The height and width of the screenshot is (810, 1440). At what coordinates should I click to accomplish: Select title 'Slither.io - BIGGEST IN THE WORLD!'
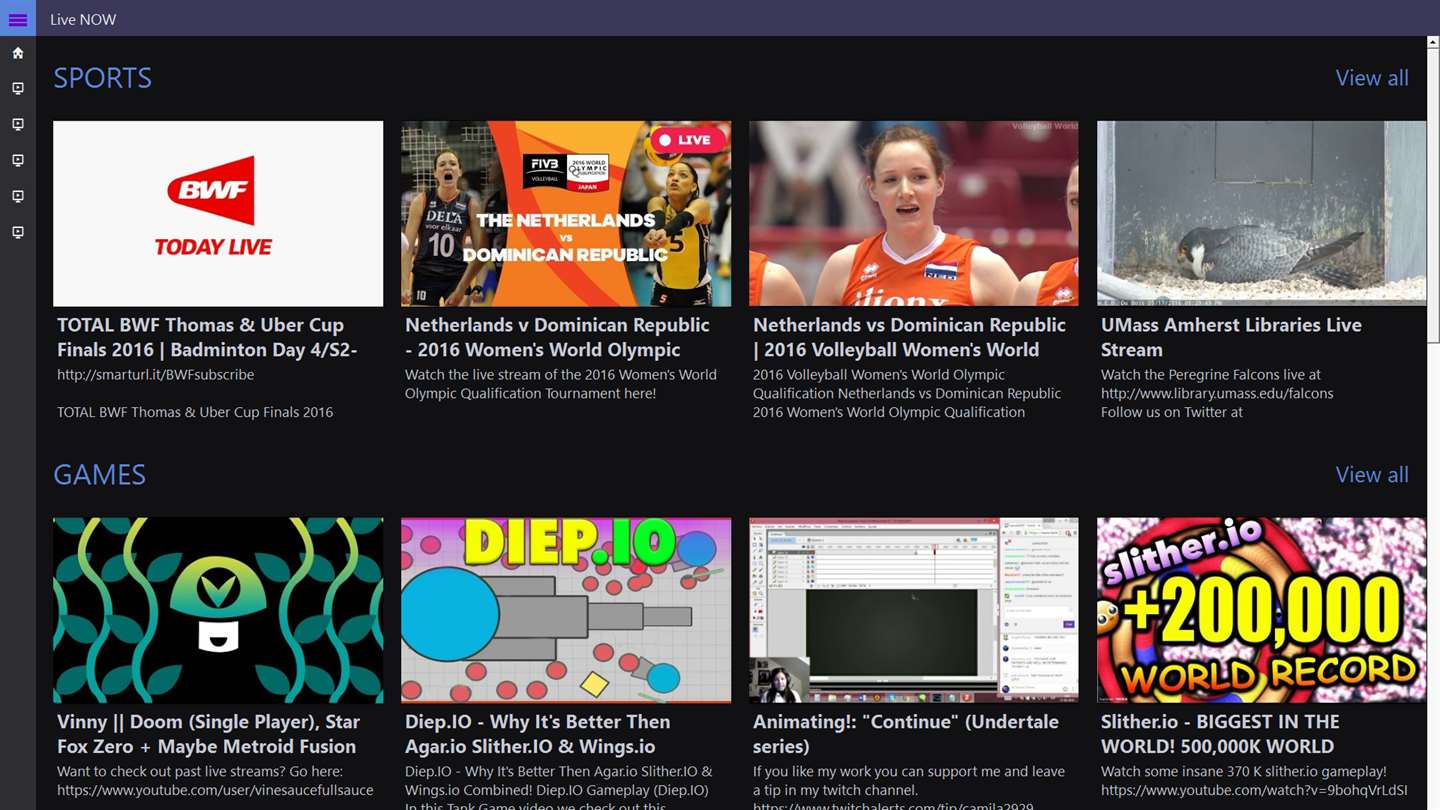tap(1220, 734)
